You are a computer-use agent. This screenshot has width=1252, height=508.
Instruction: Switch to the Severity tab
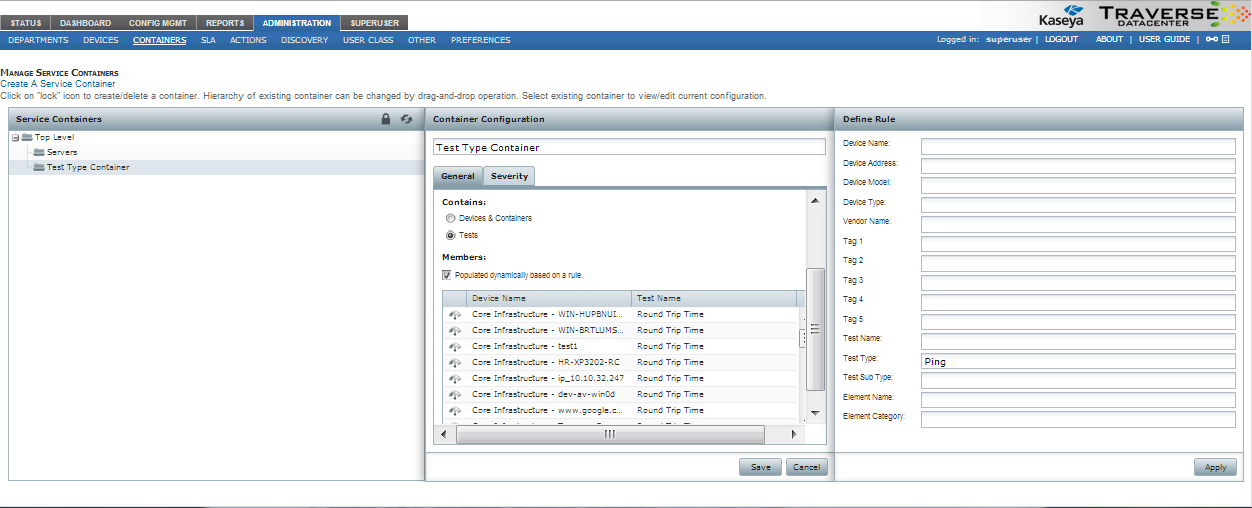click(x=509, y=176)
